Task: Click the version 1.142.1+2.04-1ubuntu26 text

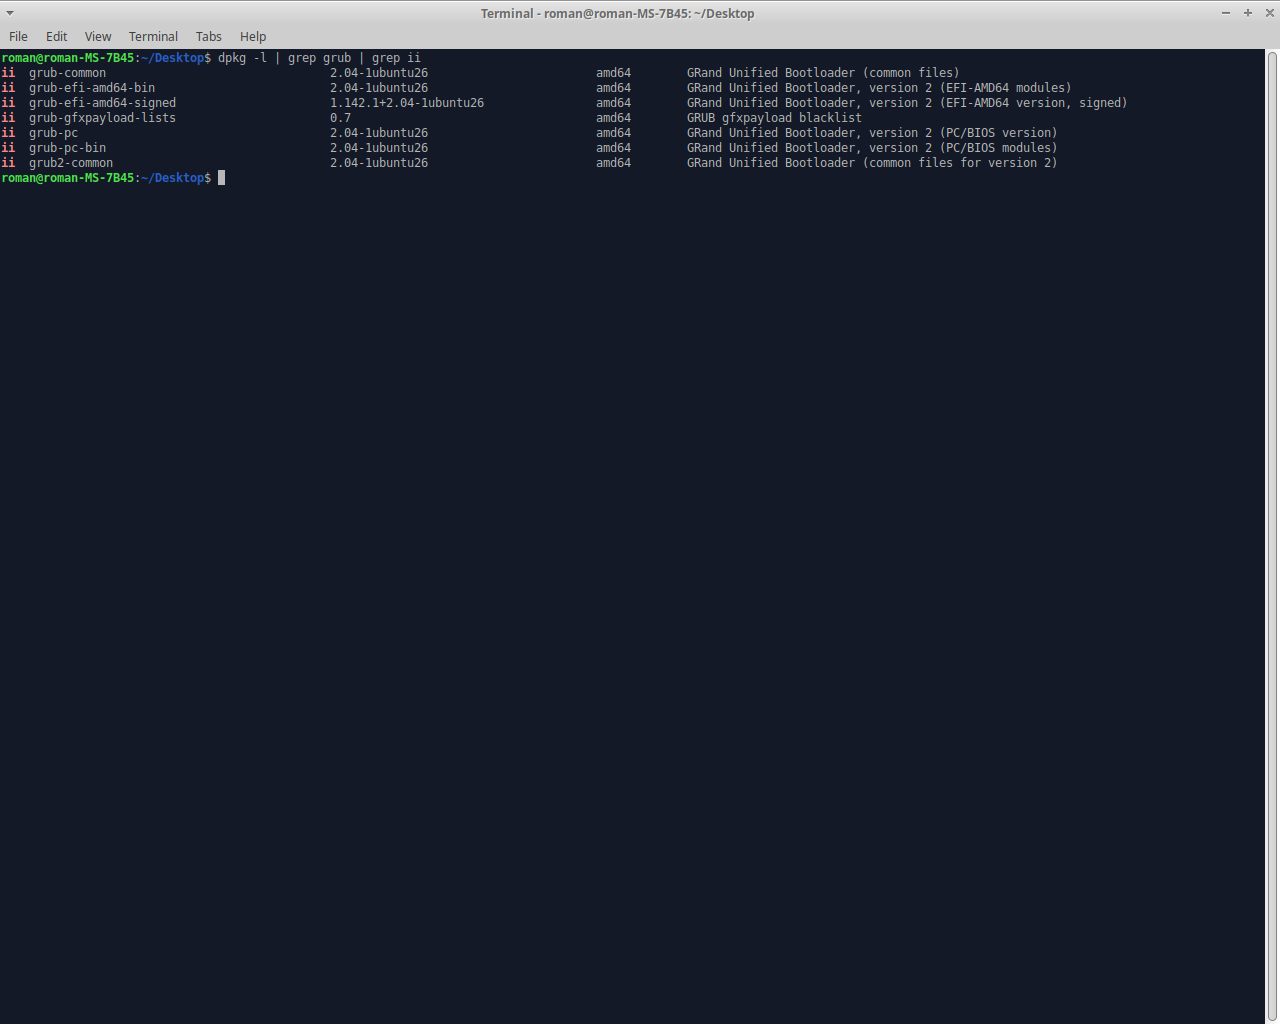Action: (407, 103)
